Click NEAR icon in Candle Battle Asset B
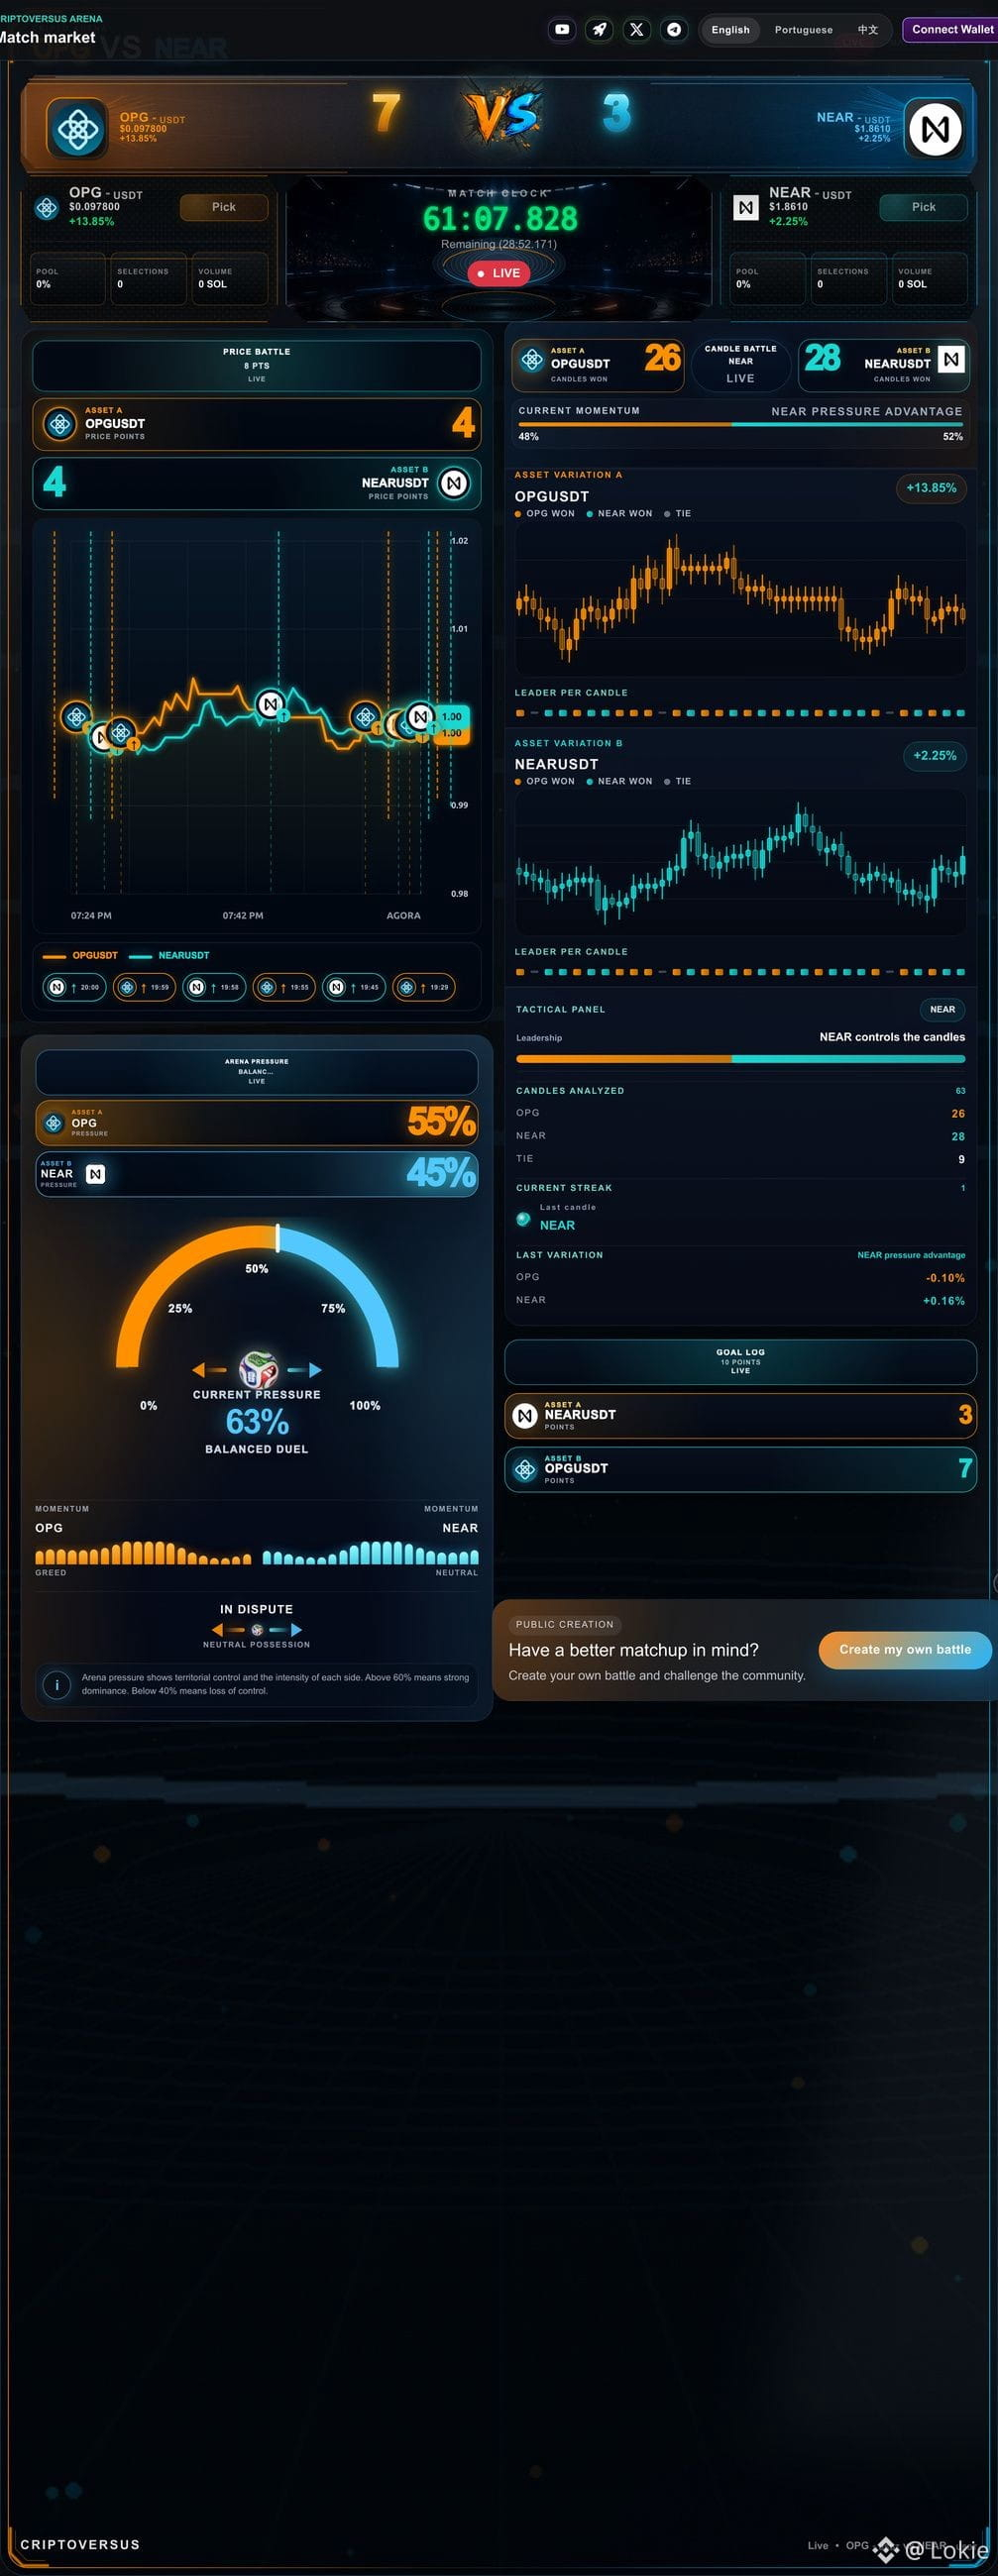998x2576 pixels. click(951, 358)
